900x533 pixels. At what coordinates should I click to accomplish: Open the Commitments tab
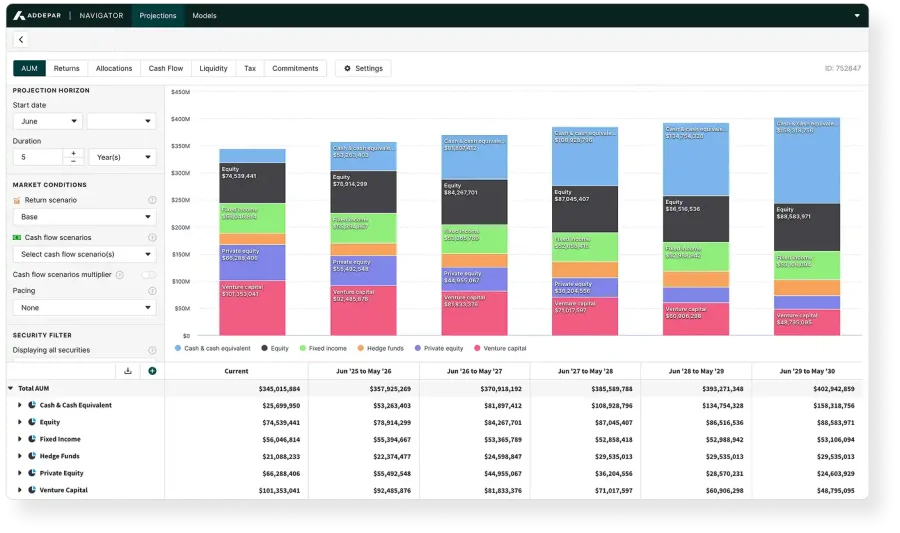(x=295, y=68)
